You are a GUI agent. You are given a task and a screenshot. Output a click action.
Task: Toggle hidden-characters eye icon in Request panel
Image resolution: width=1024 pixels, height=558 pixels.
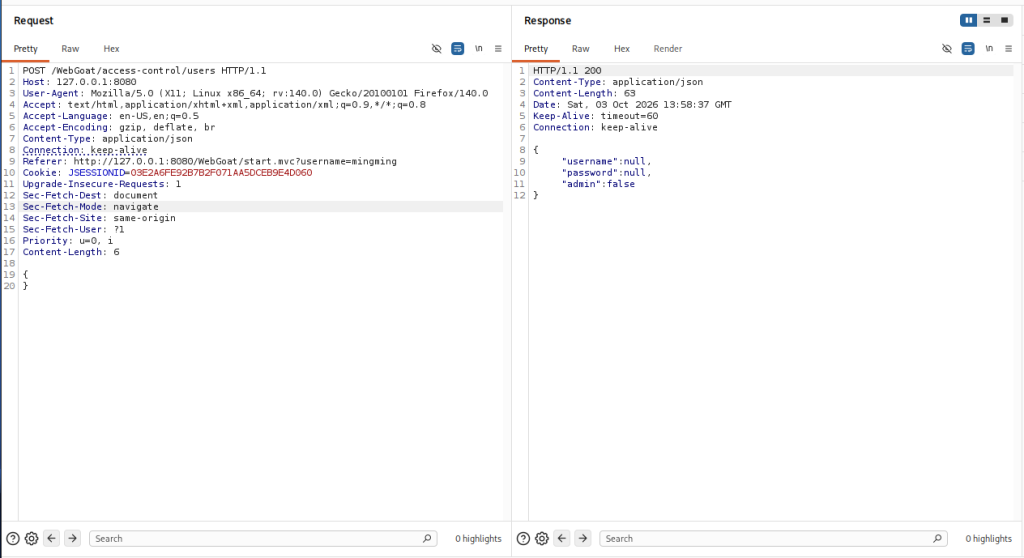coord(436,48)
